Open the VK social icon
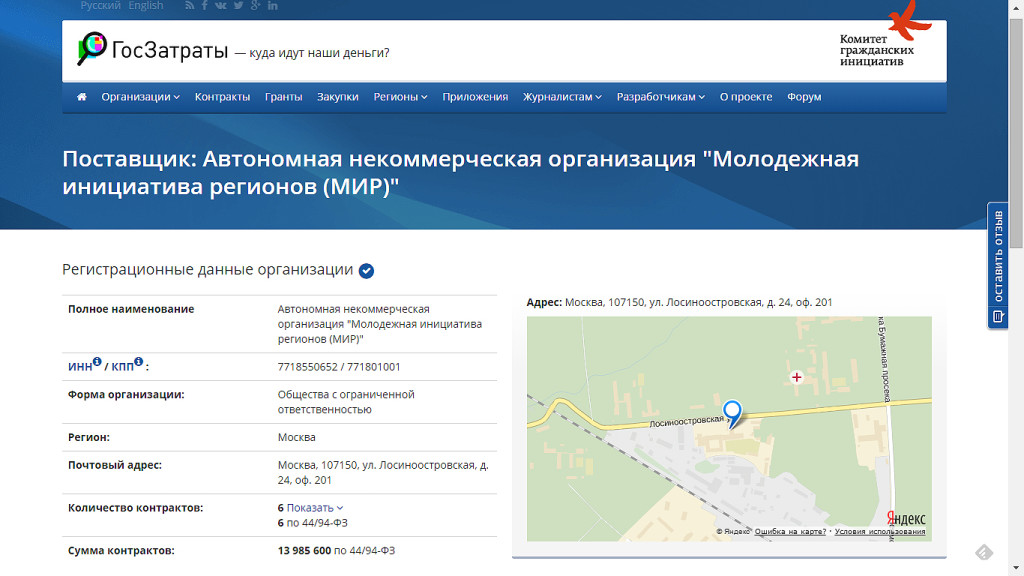The width and height of the screenshot is (1024, 576). click(x=221, y=5)
